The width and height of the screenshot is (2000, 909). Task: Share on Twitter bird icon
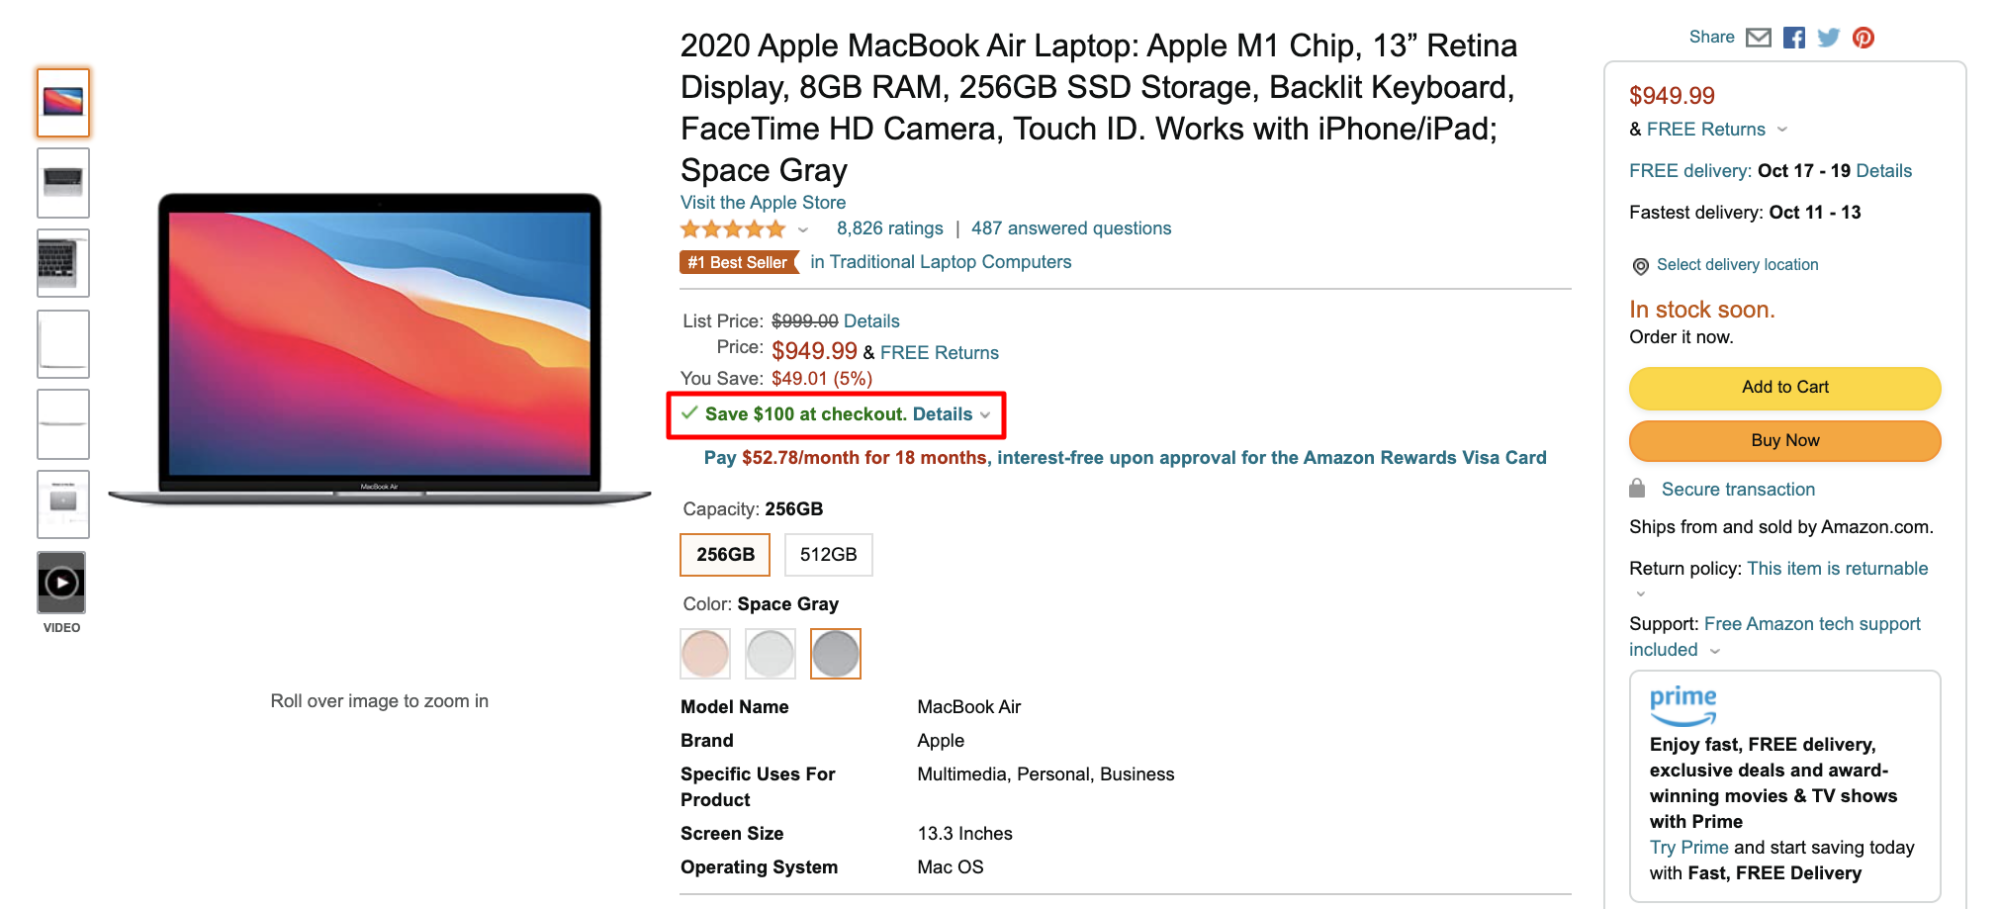pos(1828,38)
